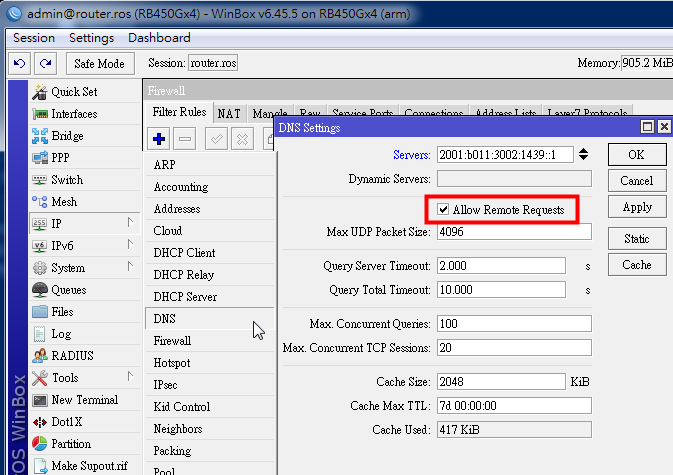Screen dimensions: 673x475
Task: Select Addresses from IP submenu
Action: tap(209, 209)
